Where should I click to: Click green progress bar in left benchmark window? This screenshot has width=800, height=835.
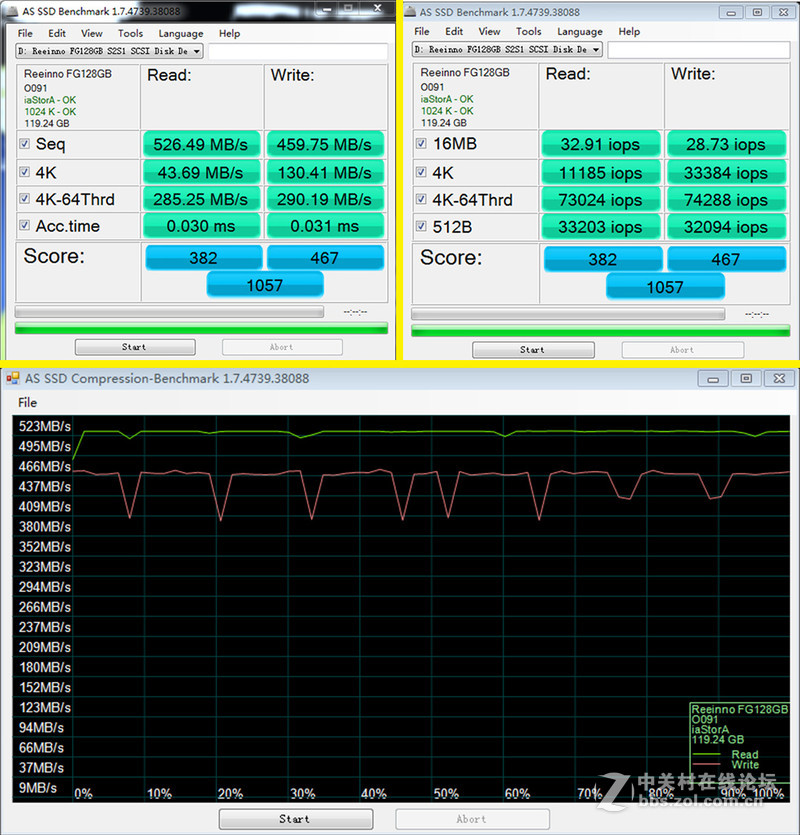point(201,329)
